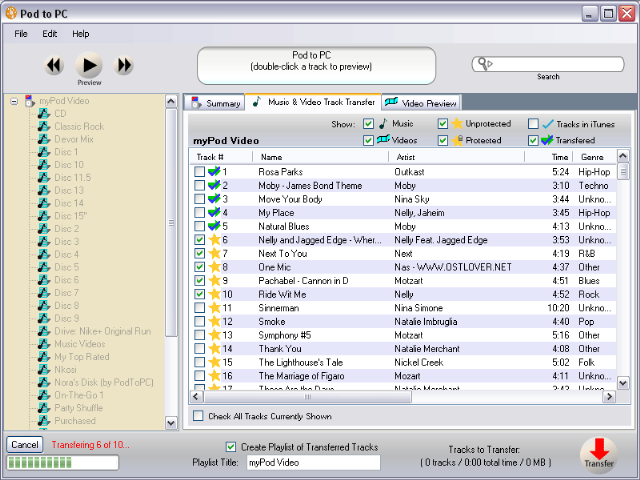The height and width of the screenshot is (480, 640).
Task: Click the search magnifier icon
Action: point(484,64)
